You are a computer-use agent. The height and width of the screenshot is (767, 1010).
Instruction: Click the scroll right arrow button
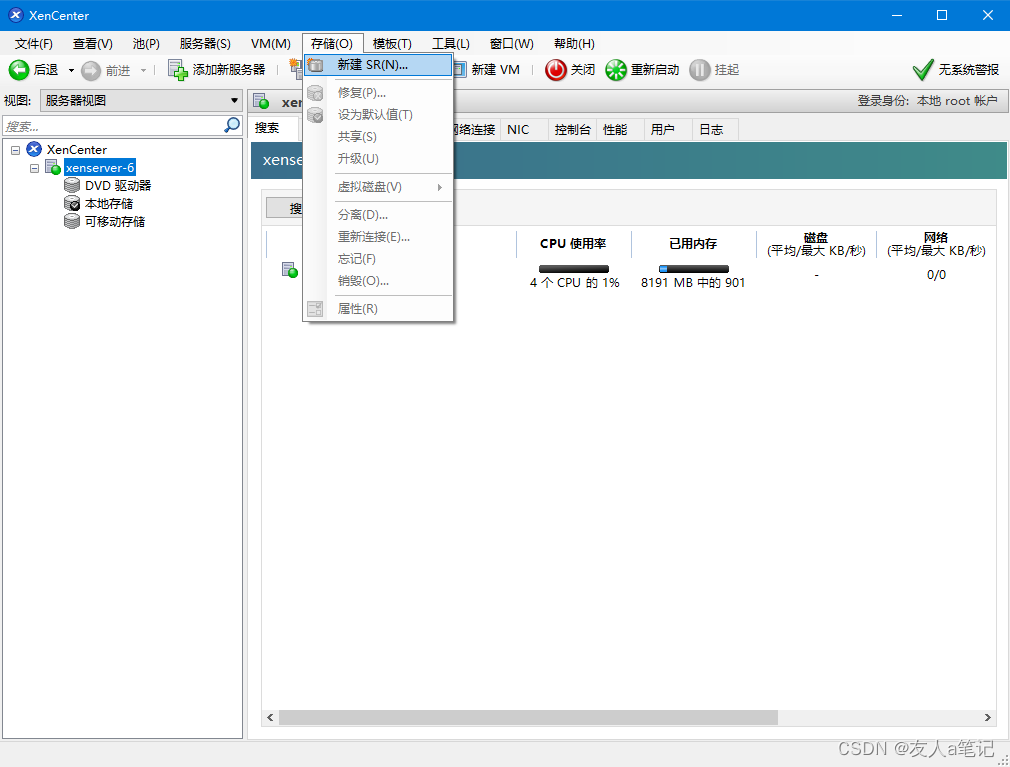tap(988, 717)
